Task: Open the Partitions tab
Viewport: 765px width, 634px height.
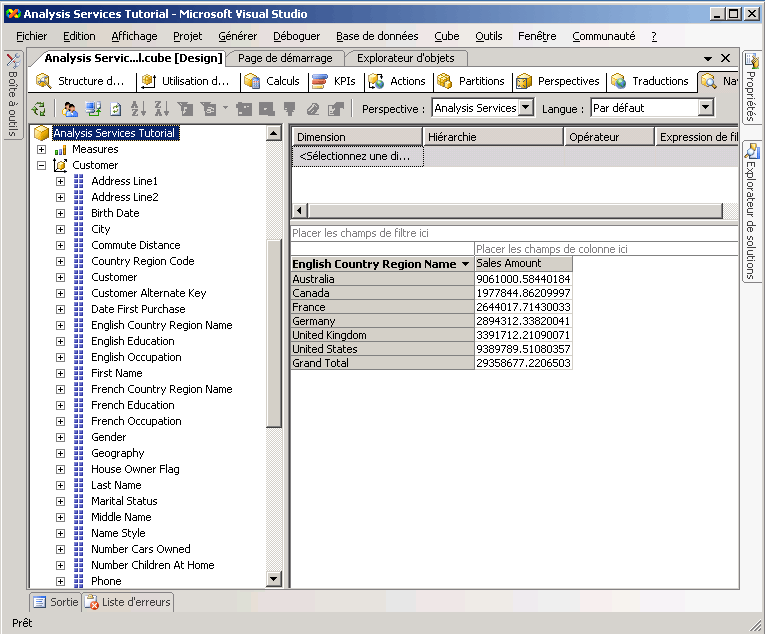Action: click(x=471, y=81)
